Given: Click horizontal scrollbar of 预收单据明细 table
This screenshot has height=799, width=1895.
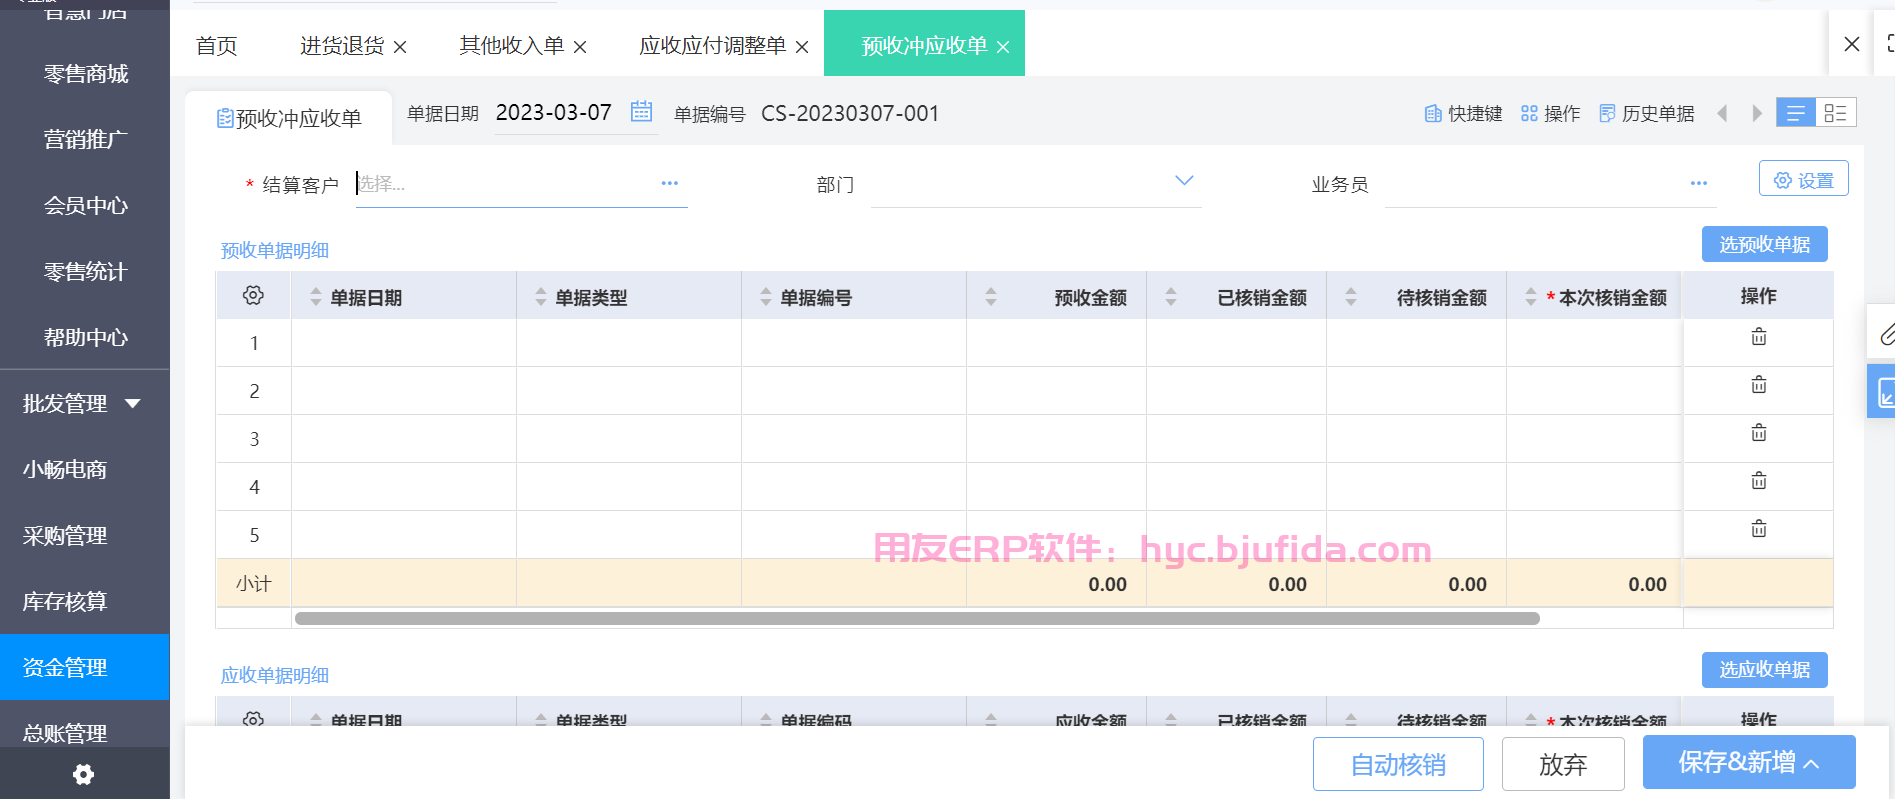Looking at the screenshot, I should (917, 618).
